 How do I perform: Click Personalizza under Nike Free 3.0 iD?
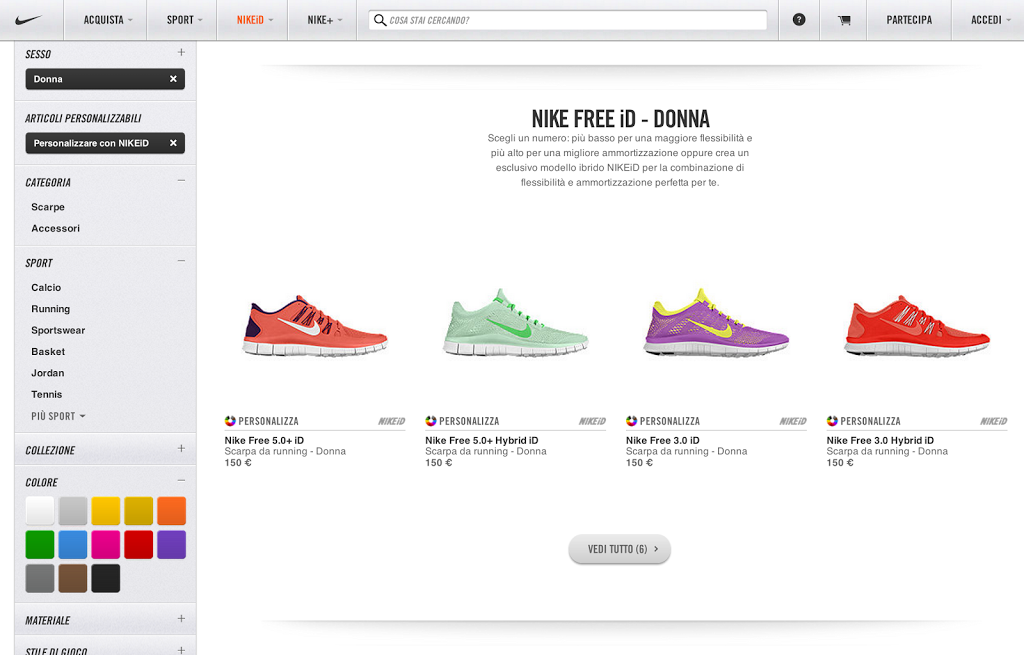point(670,421)
